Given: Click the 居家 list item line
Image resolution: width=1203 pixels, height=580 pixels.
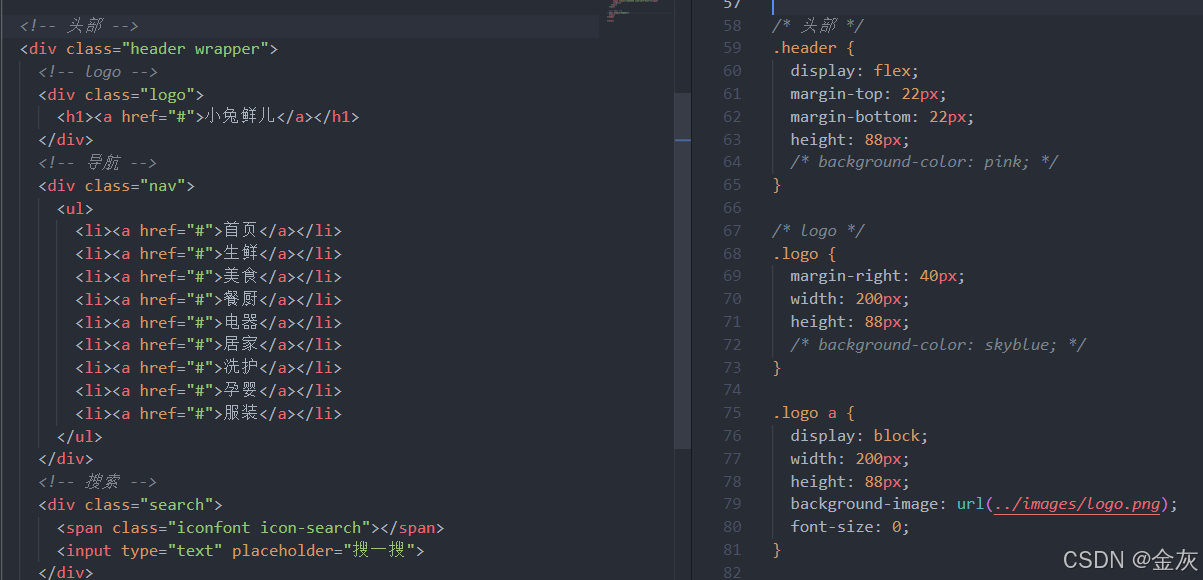Looking at the screenshot, I should tap(208, 345).
